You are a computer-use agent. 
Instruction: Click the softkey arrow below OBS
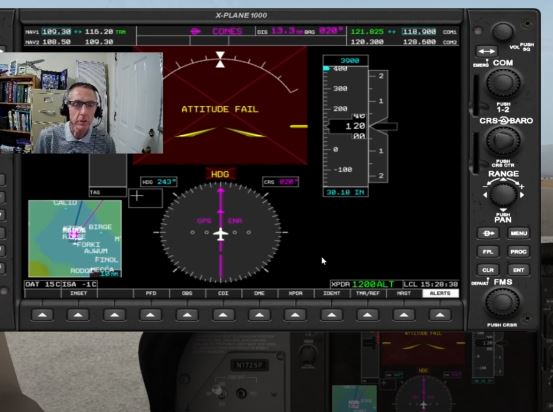[187, 315]
